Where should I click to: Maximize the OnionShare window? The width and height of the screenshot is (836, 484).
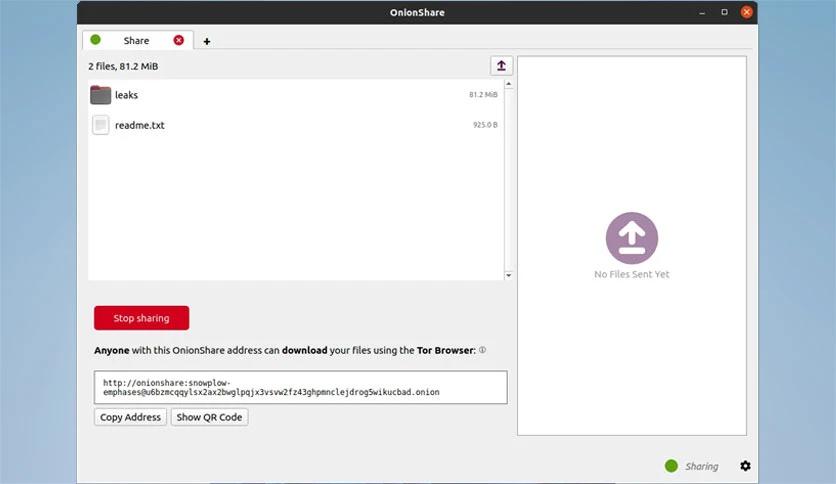pos(724,12)
